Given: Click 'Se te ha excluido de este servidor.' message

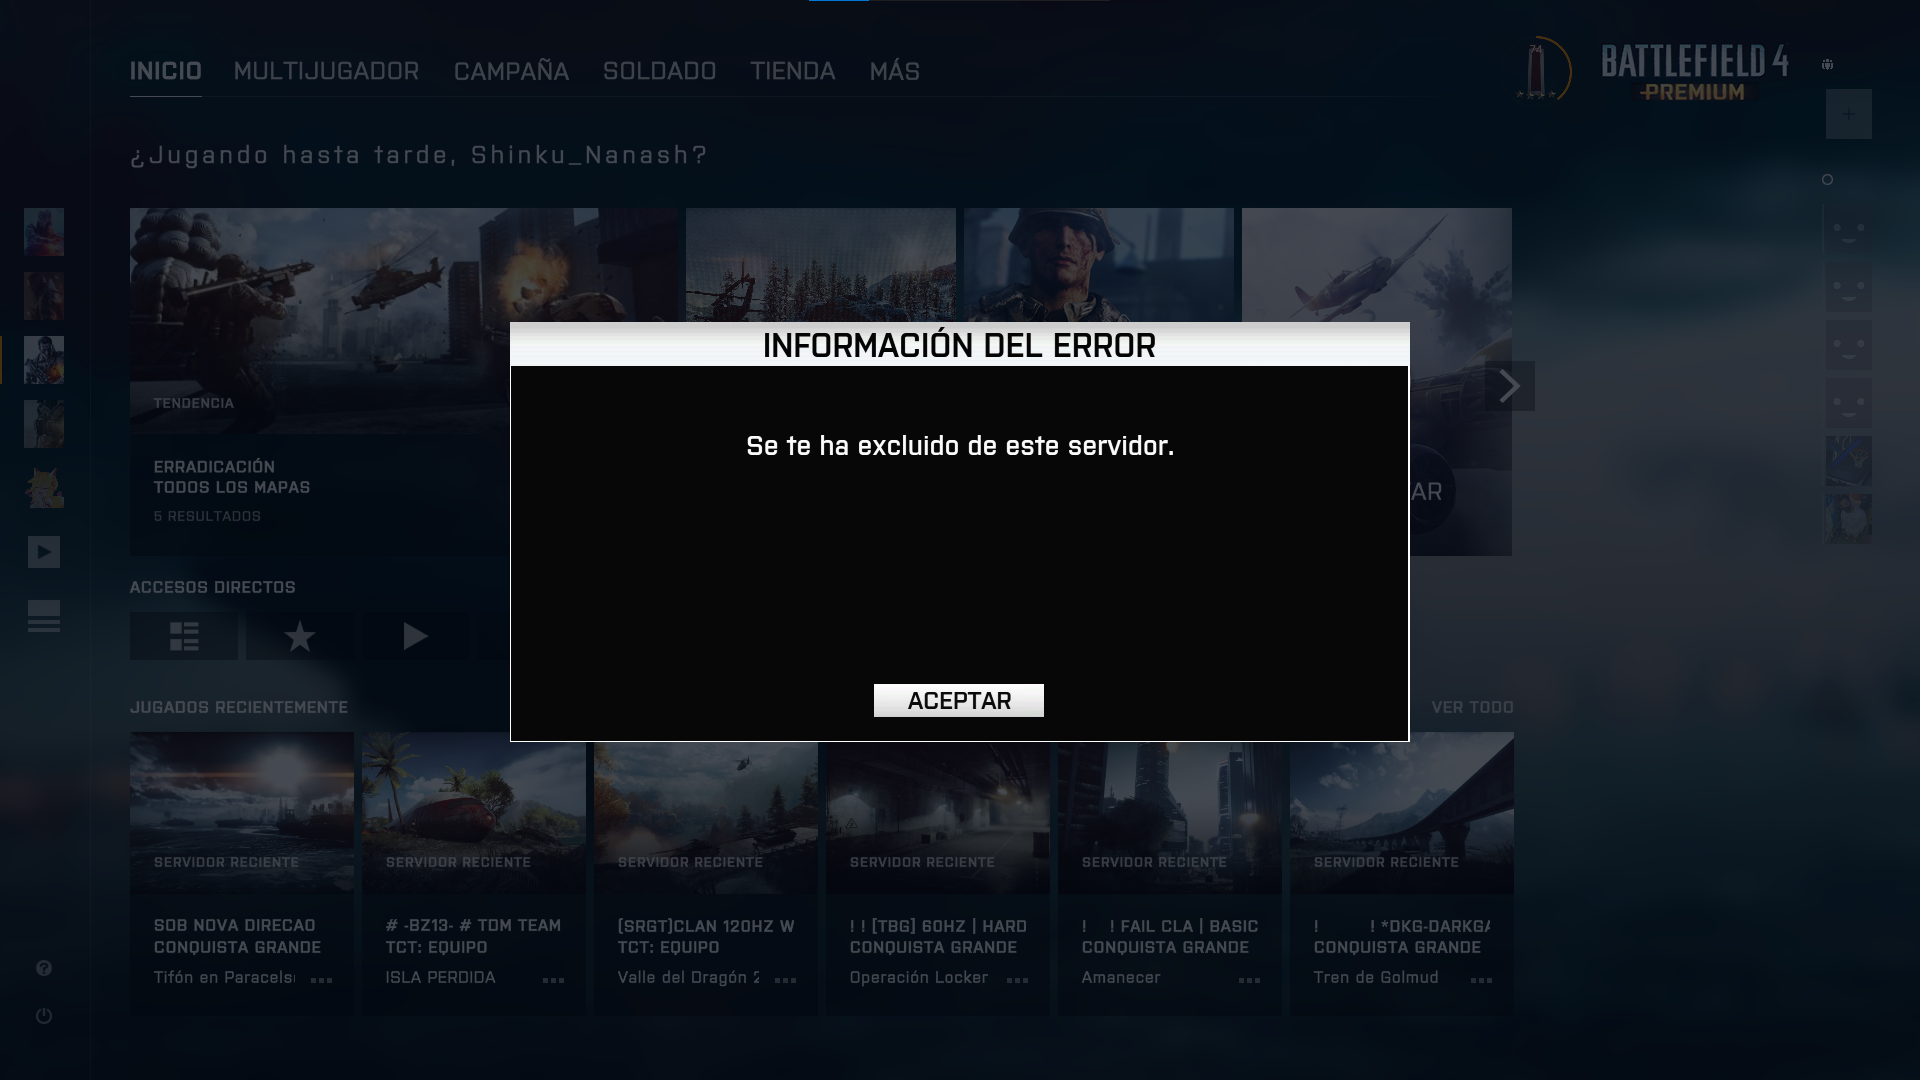Looking at the screenshot, I should [x=960, y=446].
